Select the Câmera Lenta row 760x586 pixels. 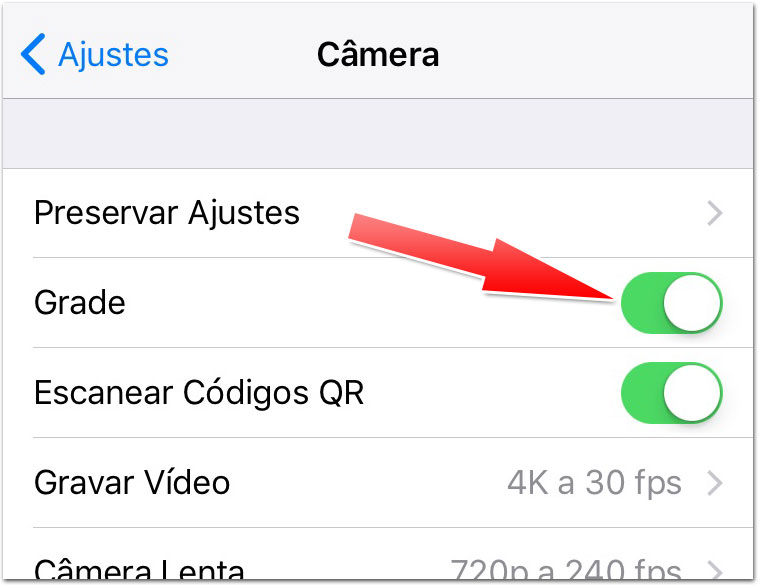click(x=378, y=554)
